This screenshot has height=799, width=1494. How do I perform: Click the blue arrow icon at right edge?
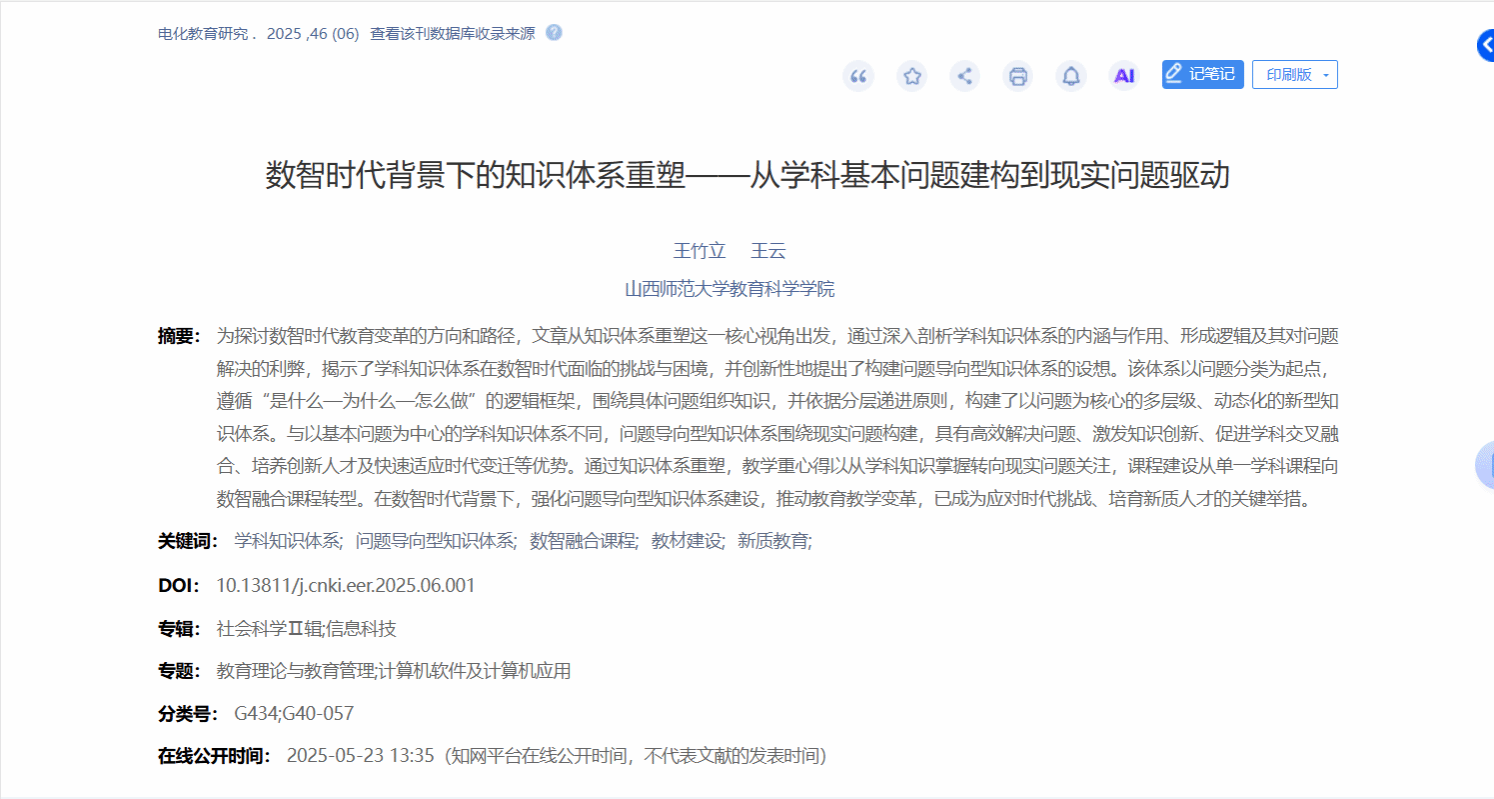1485,45
